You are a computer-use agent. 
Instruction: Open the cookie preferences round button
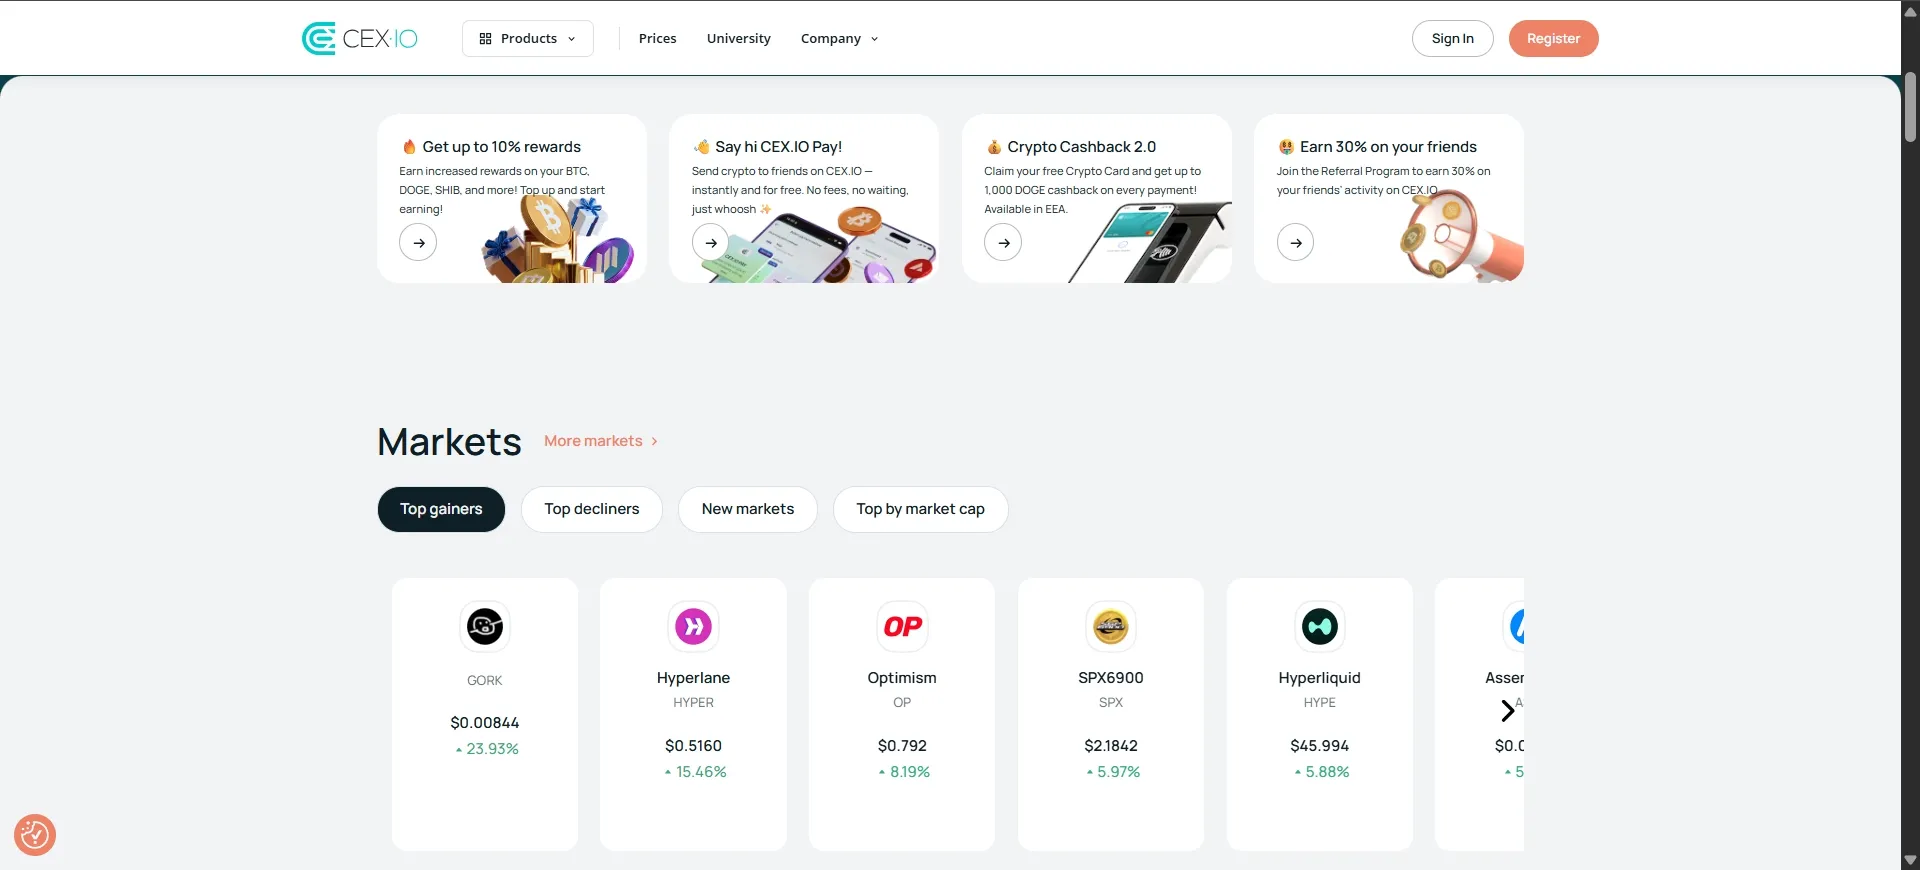pyautogui.click(x=35, y=835)
